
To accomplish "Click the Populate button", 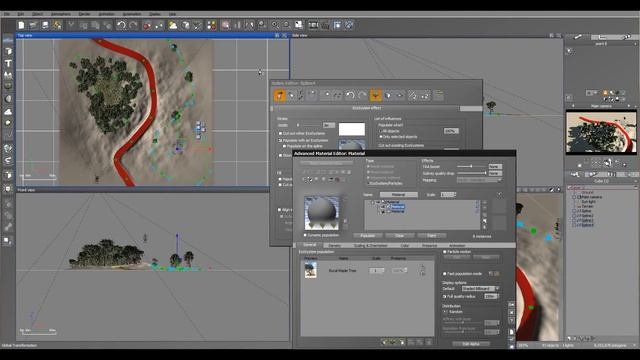I will pos(368,236).
